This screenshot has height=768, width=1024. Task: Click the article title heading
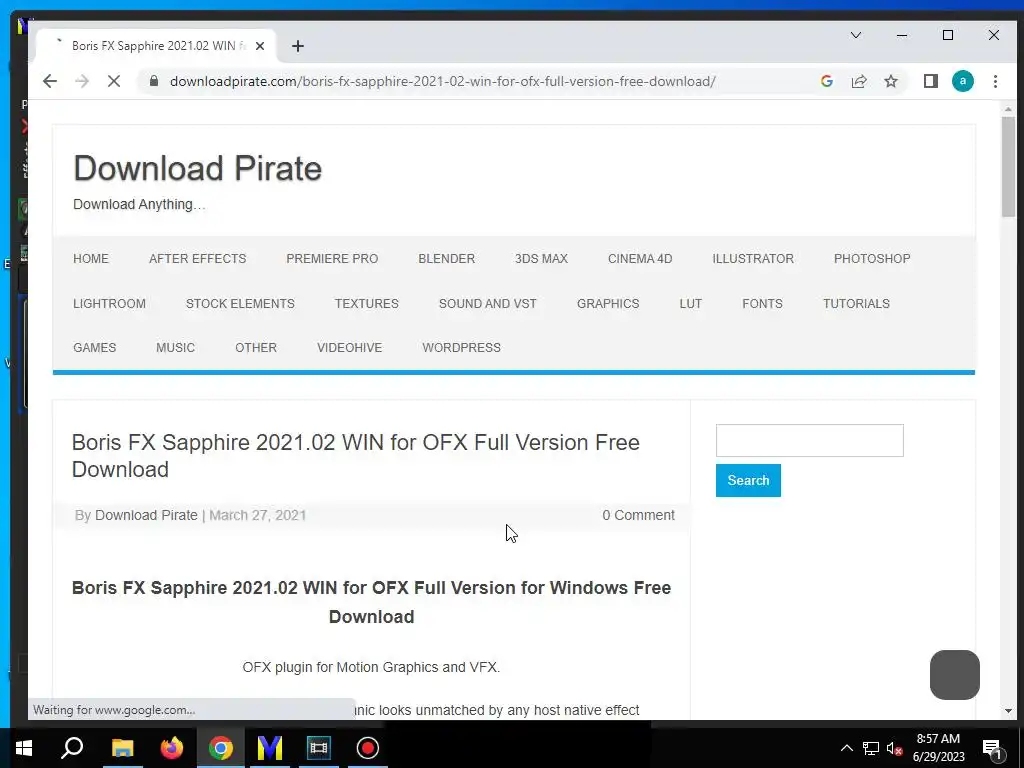(355, 456)
